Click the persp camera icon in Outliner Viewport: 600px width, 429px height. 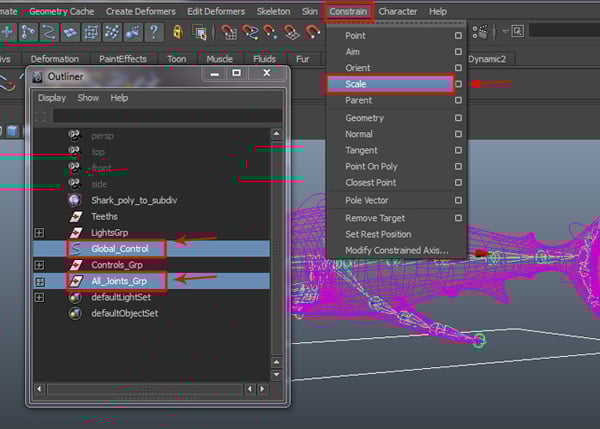click(x=74, y=135)
